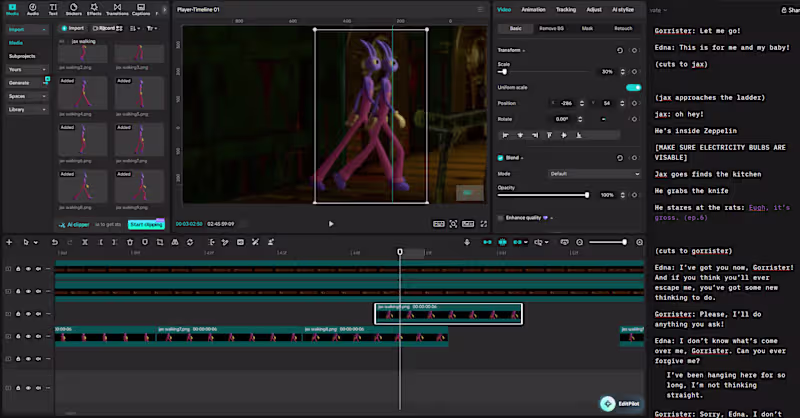Switch to the AI stylize tab
The height and width of the screenshot is (418, 800).
[623, 10]
